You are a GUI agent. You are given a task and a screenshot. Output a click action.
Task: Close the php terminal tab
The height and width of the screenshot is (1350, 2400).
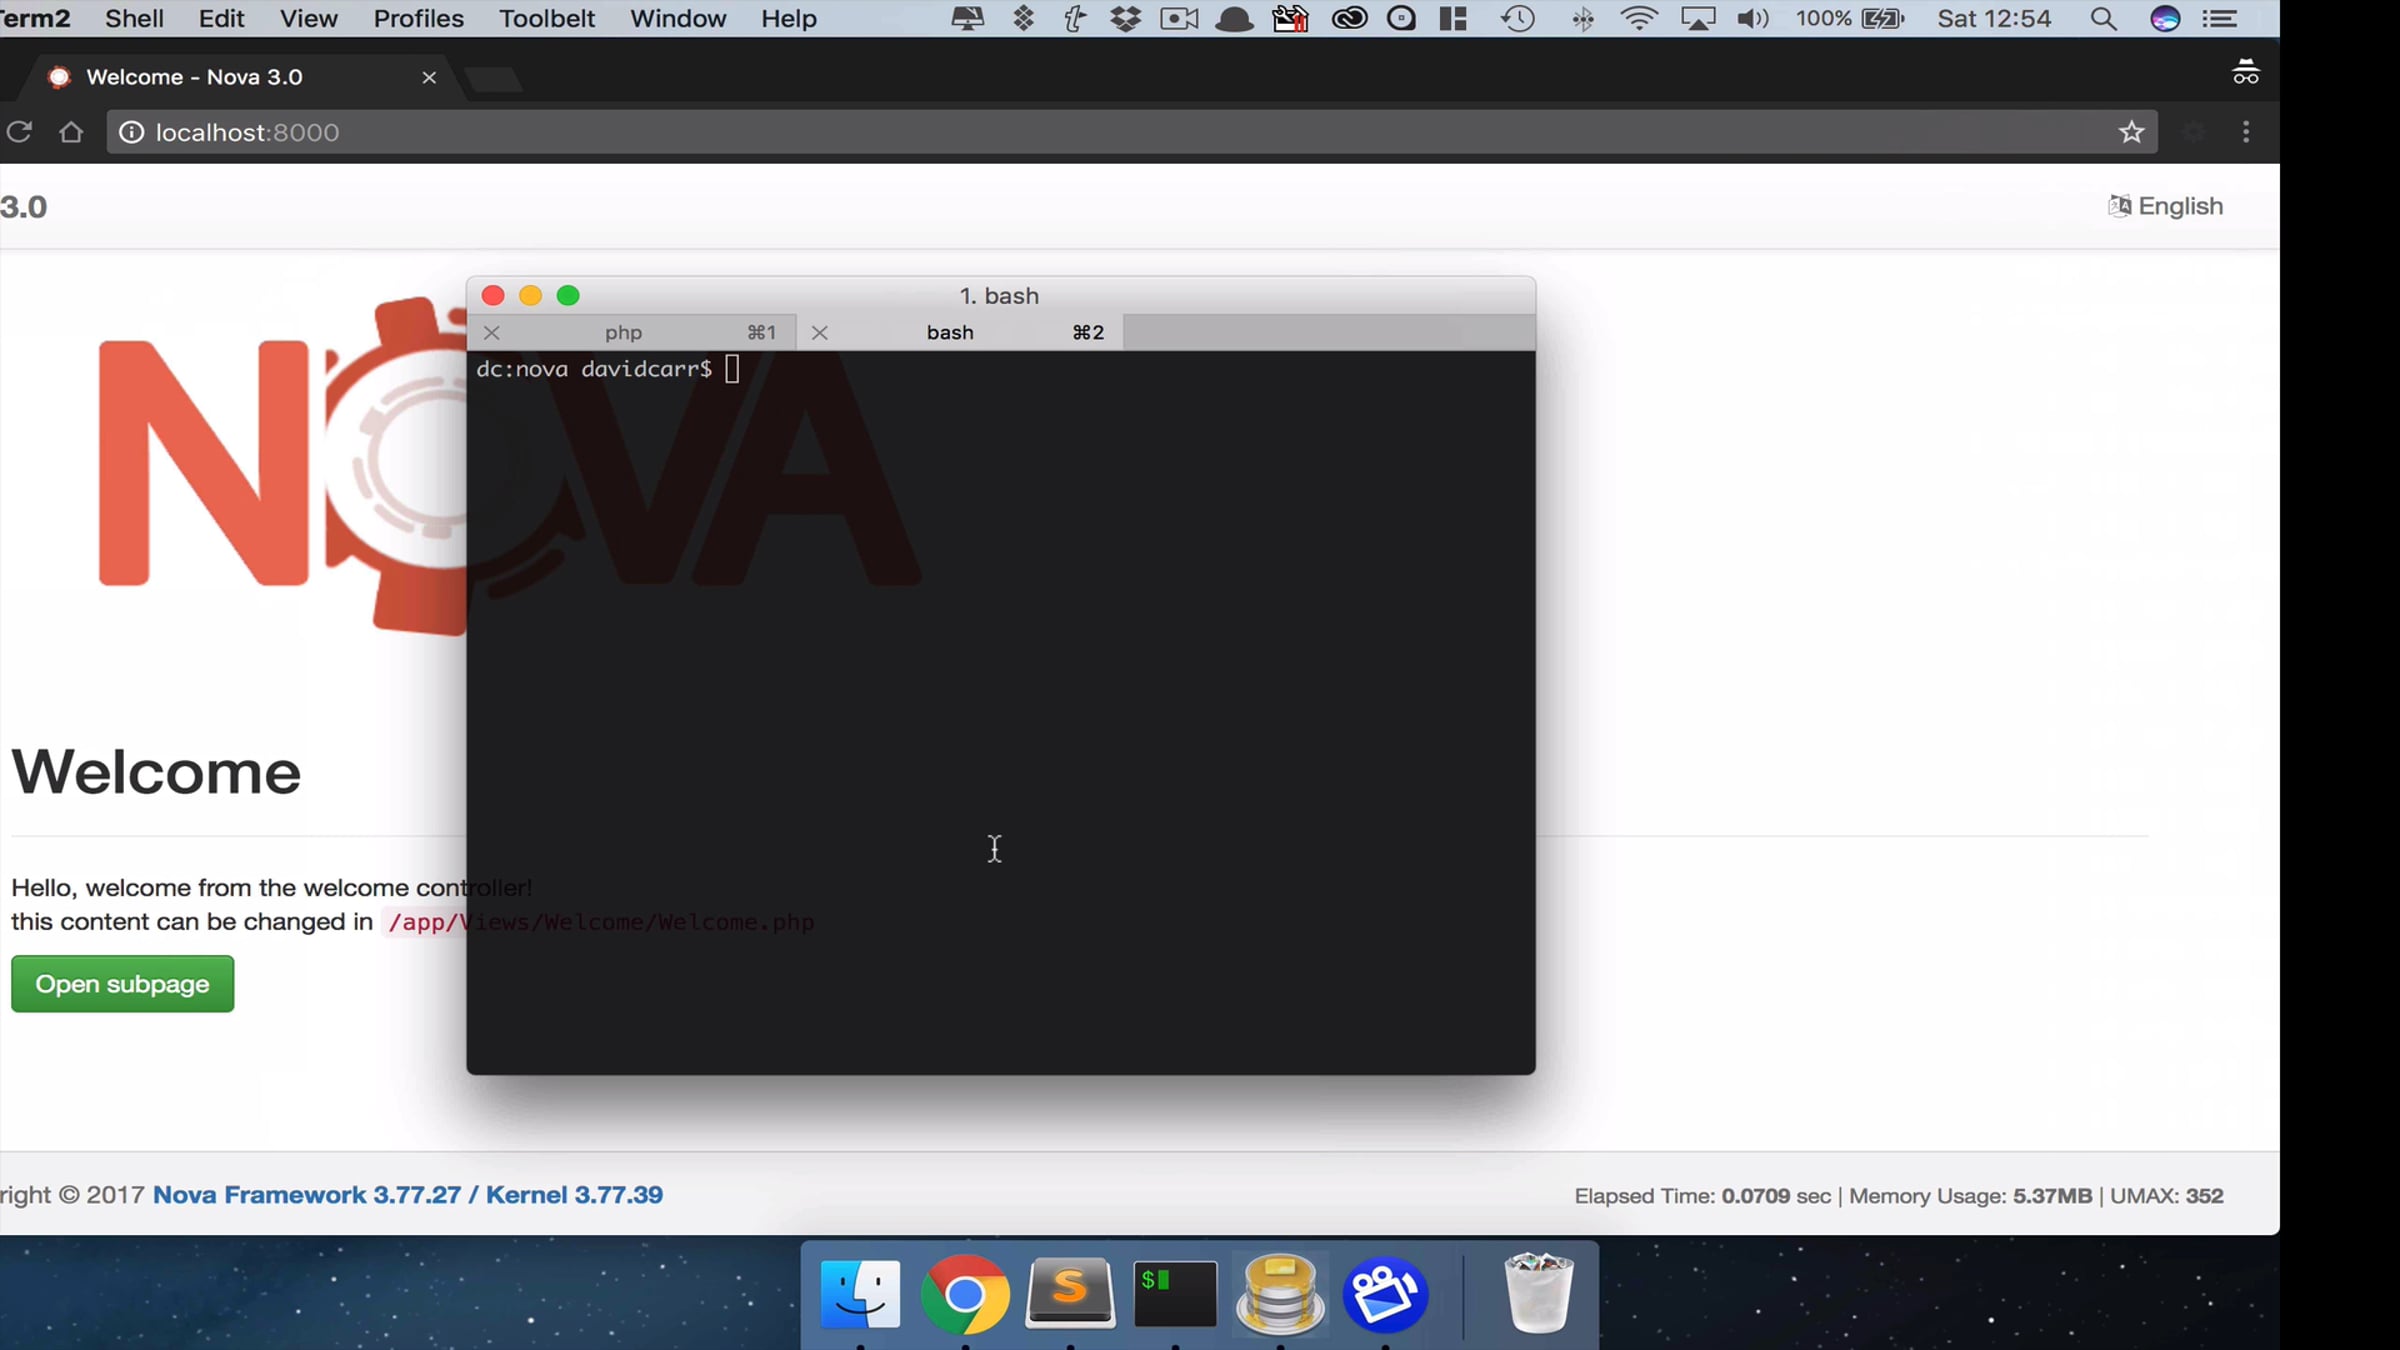[x=491, y=333]
